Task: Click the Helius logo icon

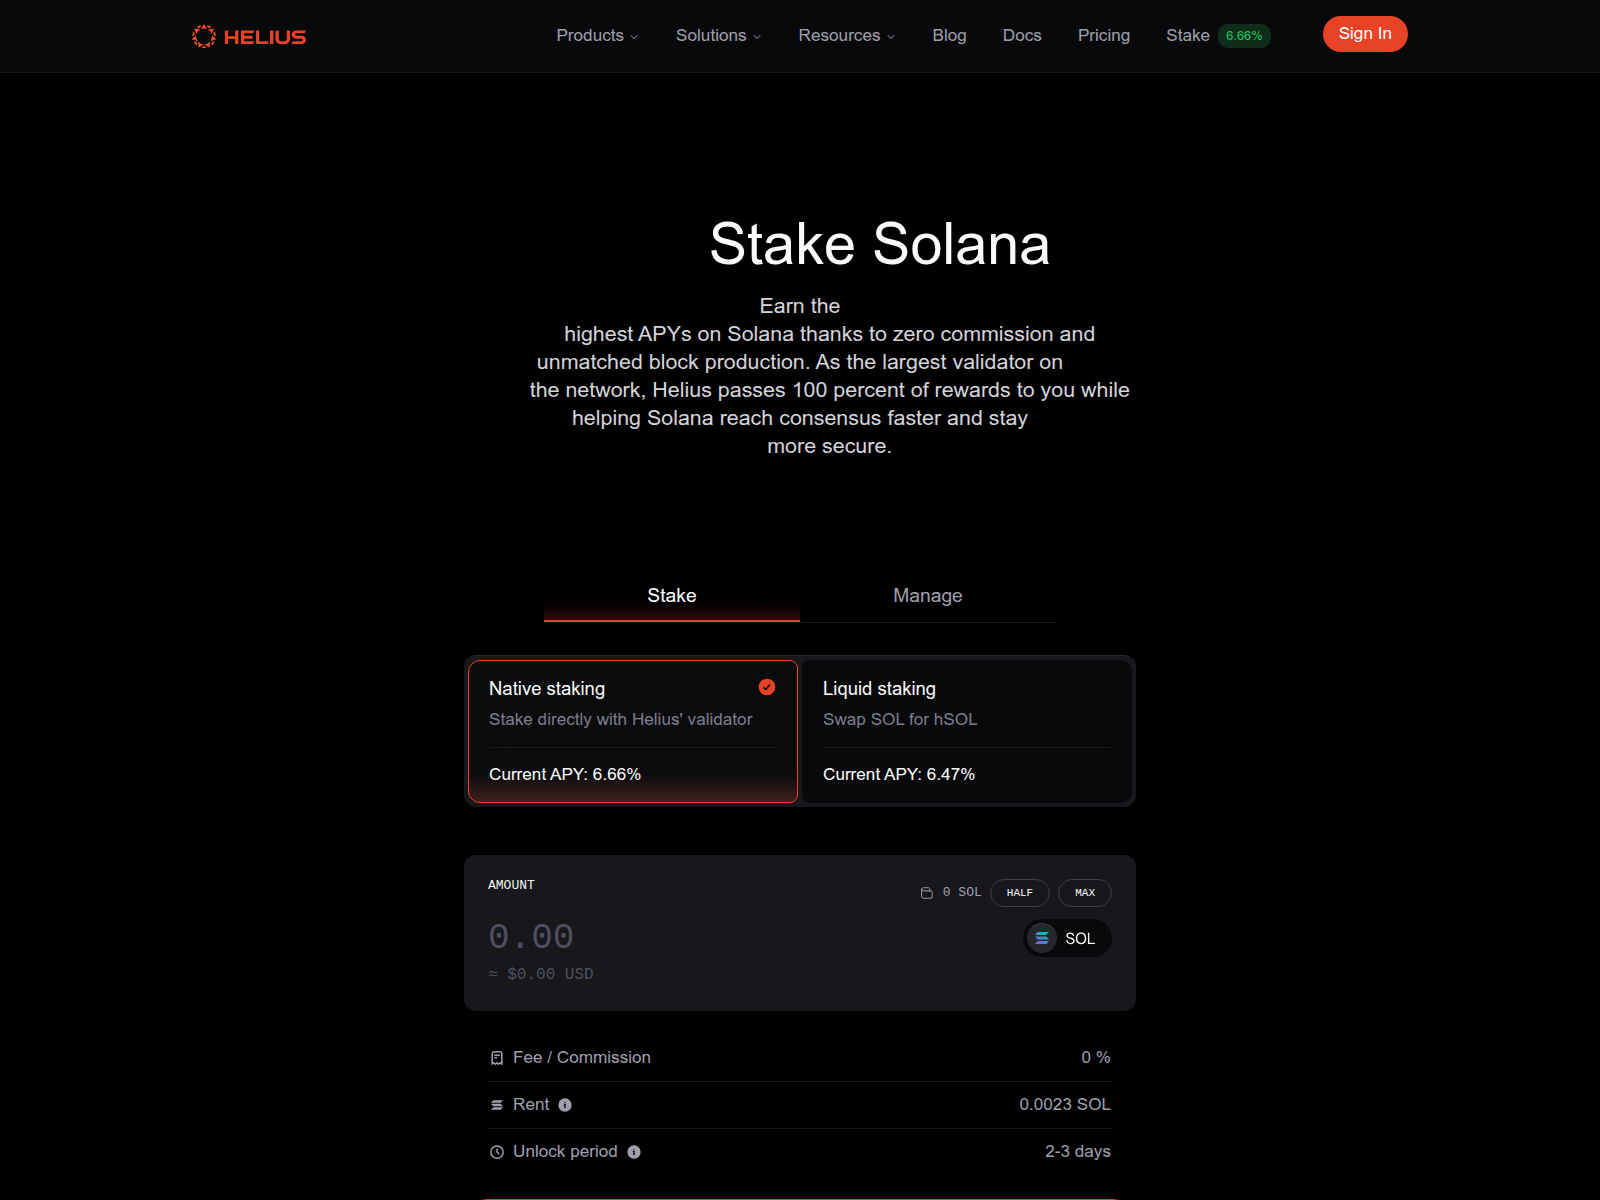Action: [x=204, y=36]
